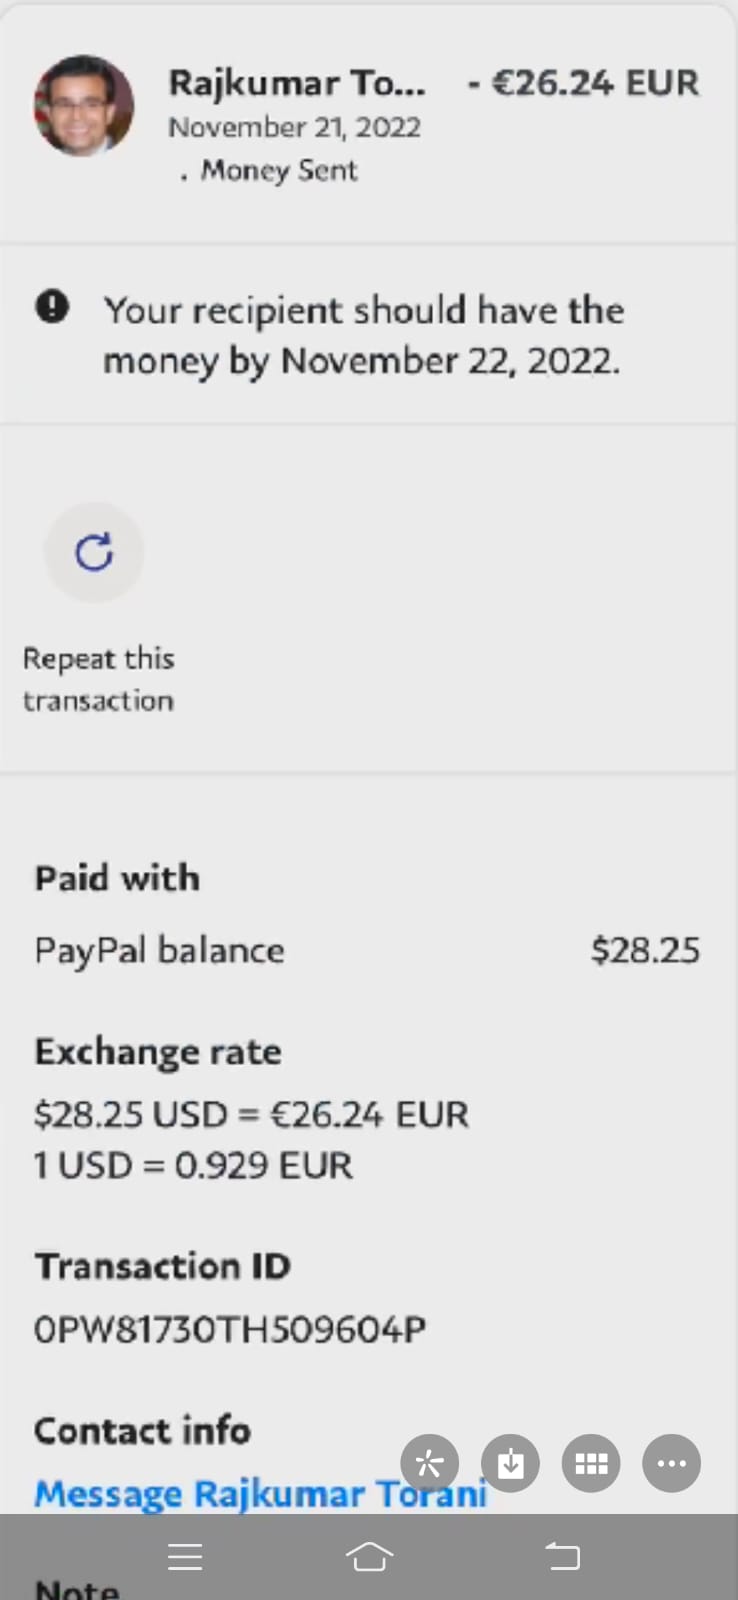
Task: Tap the exclamation info icon
Action: [52, 307]
